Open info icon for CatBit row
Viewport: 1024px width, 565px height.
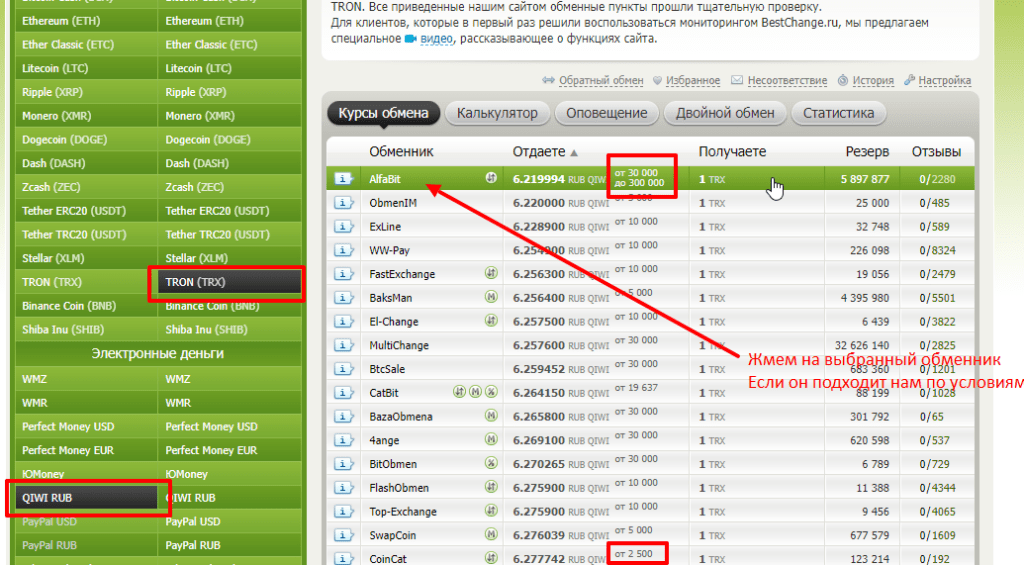point(344,393)
